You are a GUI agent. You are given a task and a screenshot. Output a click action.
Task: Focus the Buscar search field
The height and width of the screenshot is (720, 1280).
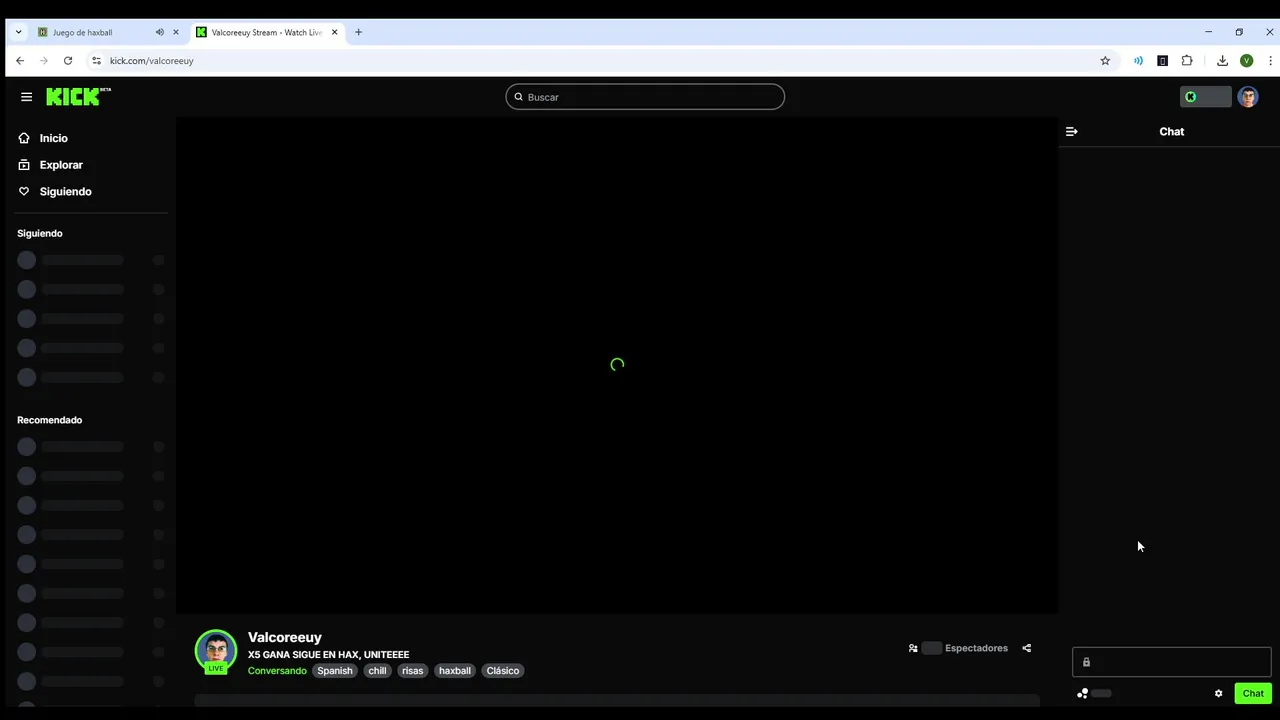click(x=645, y=97)
